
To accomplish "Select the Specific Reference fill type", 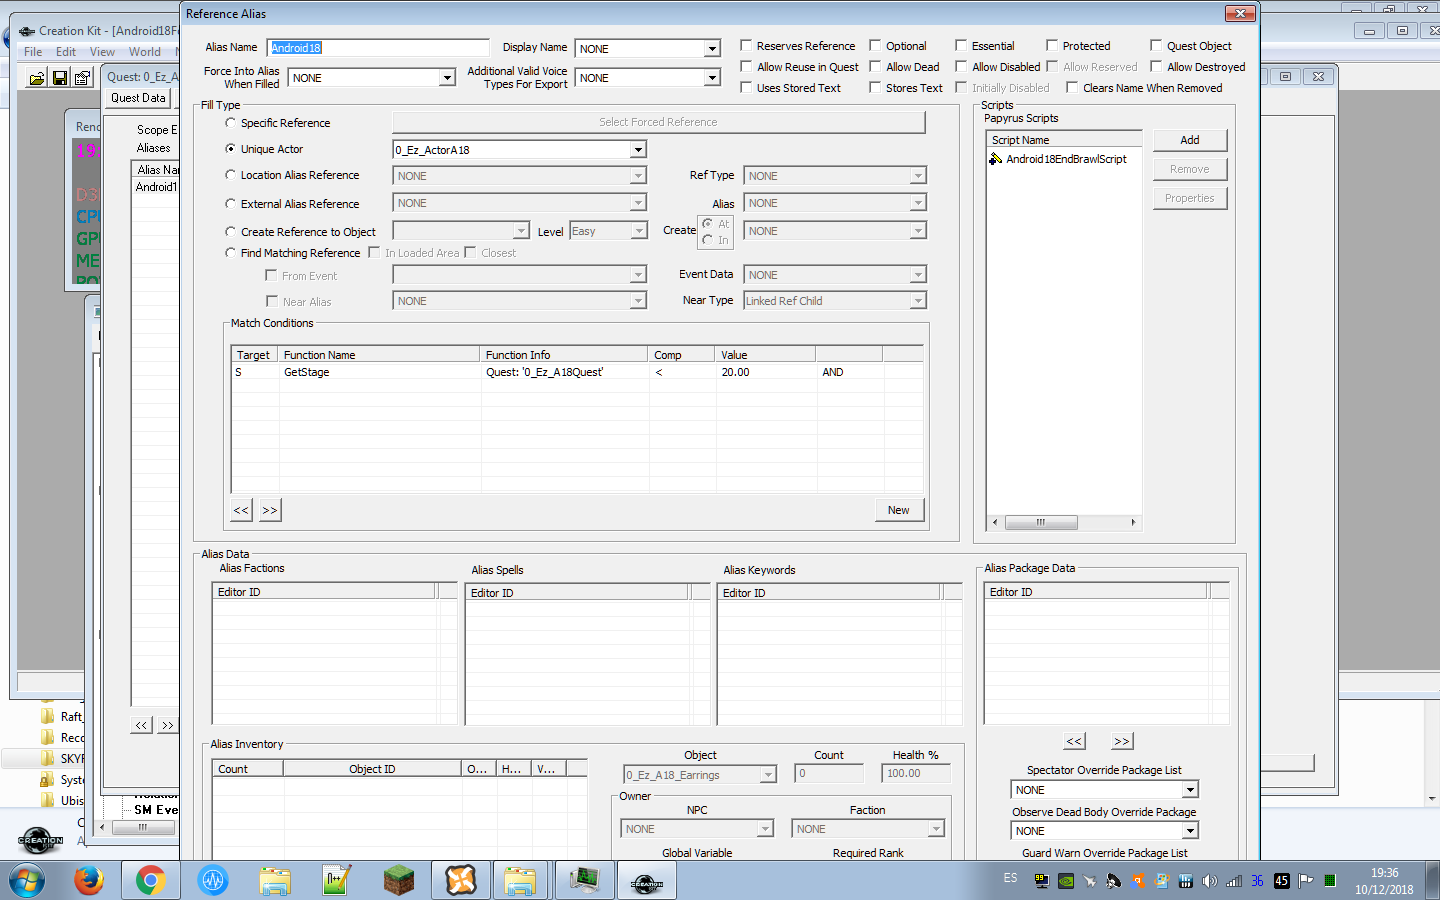I will coord(230,122).
